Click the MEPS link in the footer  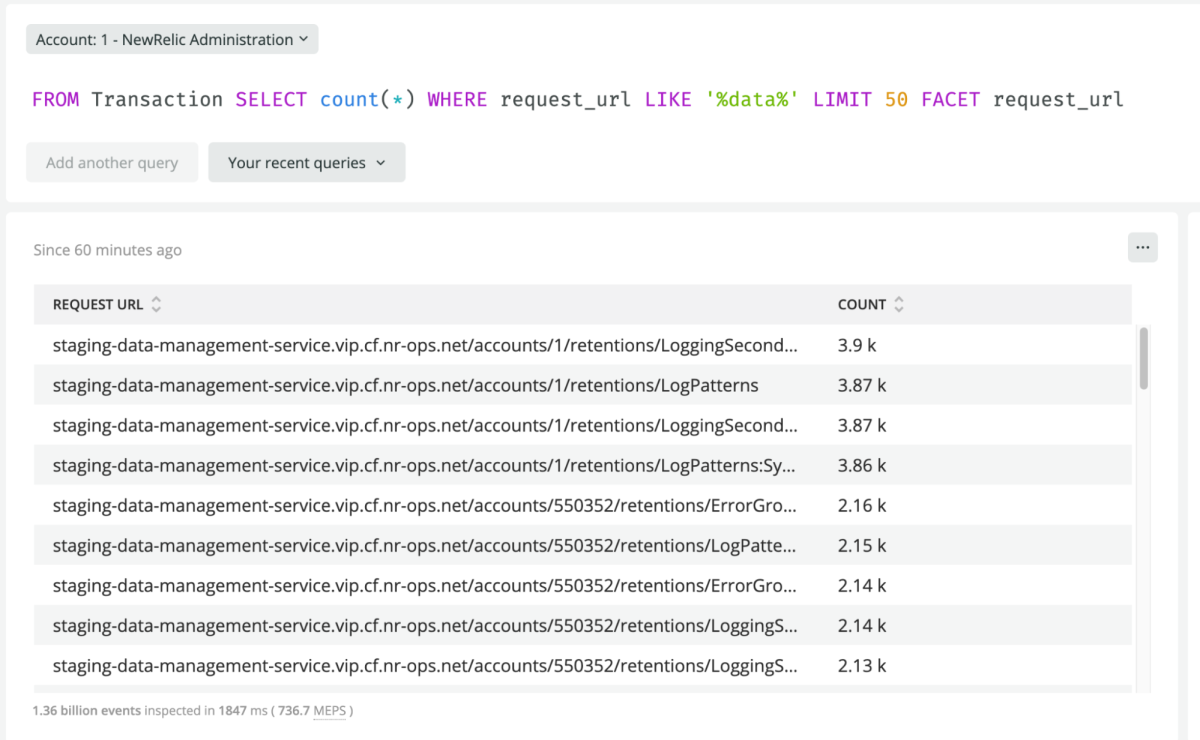329,711
